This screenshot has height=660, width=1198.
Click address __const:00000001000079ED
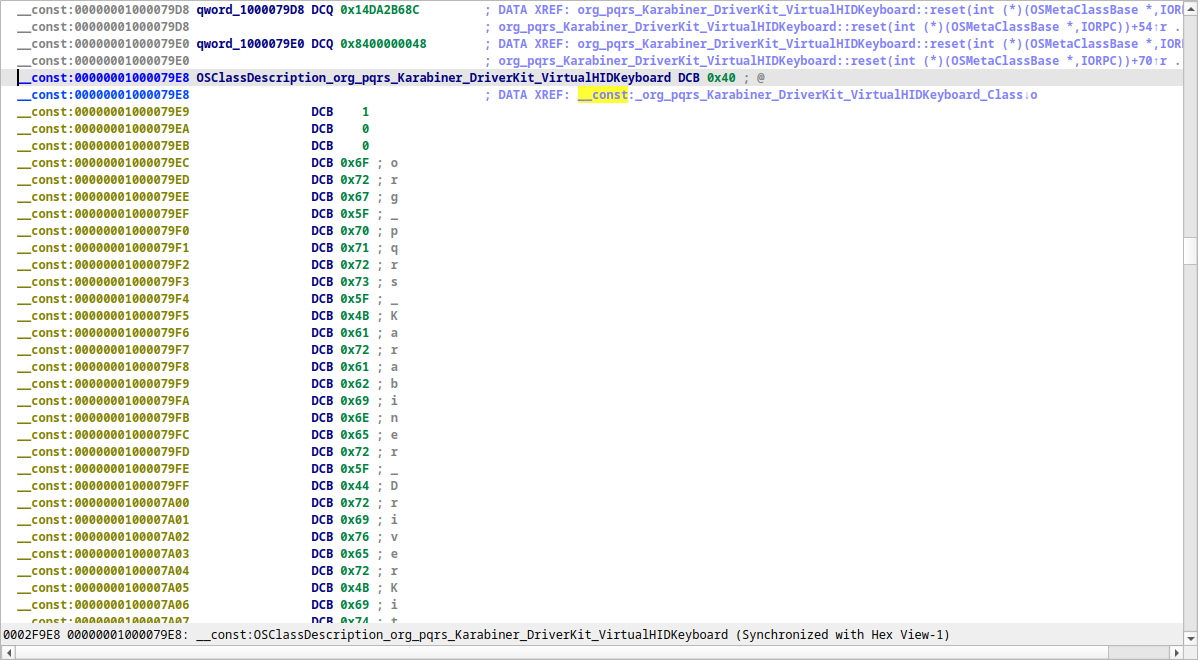click(103, 180)
